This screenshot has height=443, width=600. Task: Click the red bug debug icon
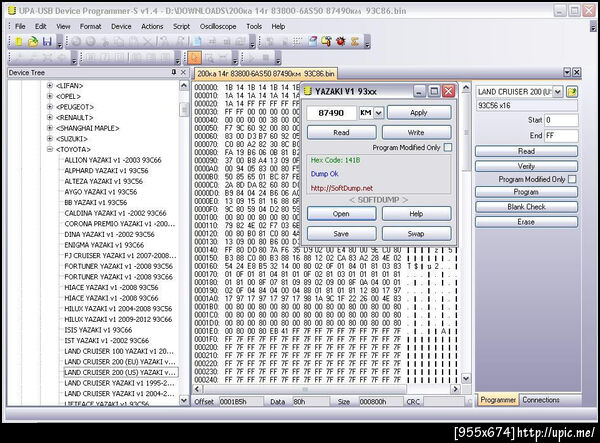tap(341, 41)
